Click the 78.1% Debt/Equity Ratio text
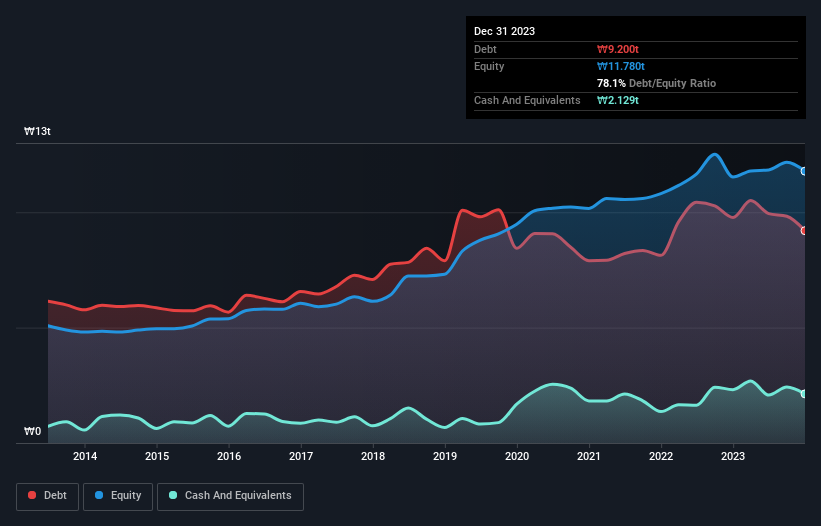This screenshot has height=526, width=821. (657, 83)
